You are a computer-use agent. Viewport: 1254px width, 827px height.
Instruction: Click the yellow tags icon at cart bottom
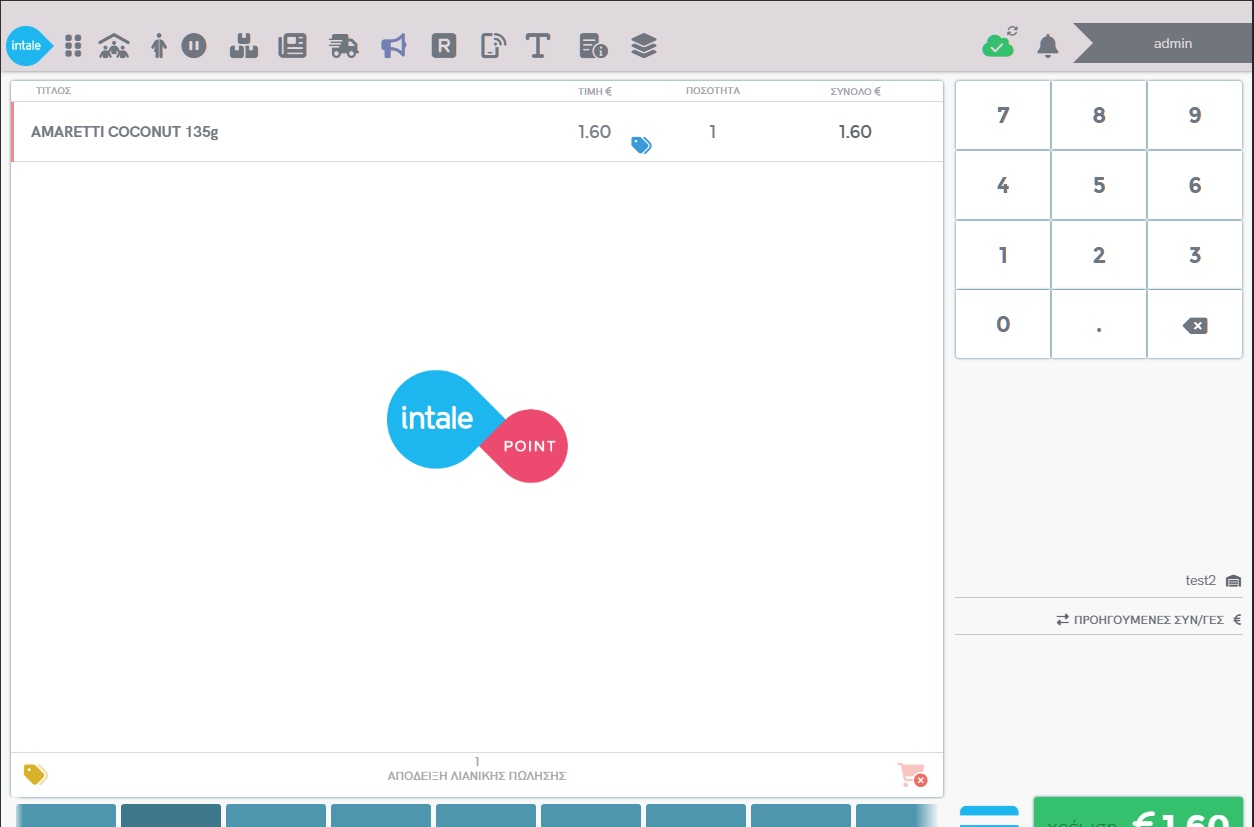[x=36, y=774]
